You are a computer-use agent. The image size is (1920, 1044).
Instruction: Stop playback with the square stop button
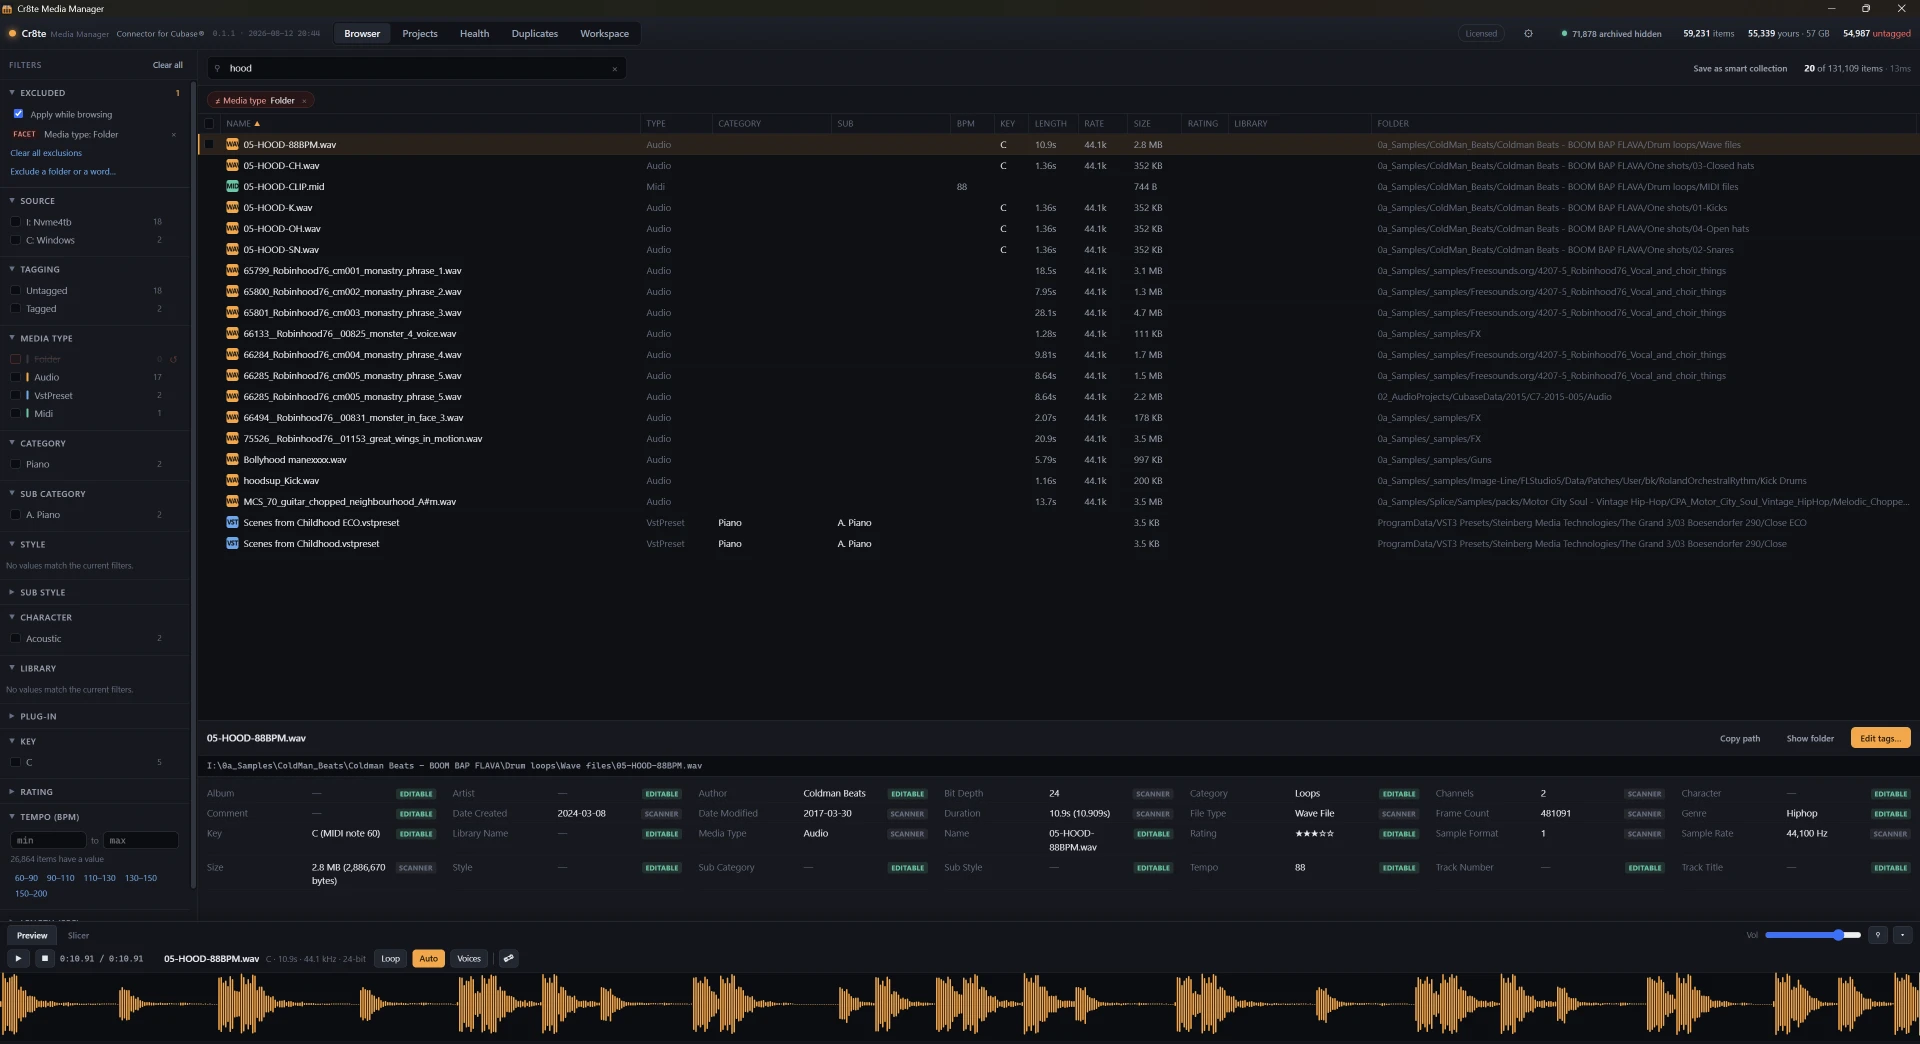(x=45, y=958)
